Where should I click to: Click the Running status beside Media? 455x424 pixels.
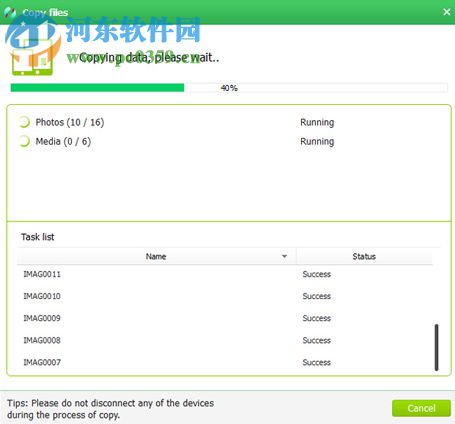317,141
